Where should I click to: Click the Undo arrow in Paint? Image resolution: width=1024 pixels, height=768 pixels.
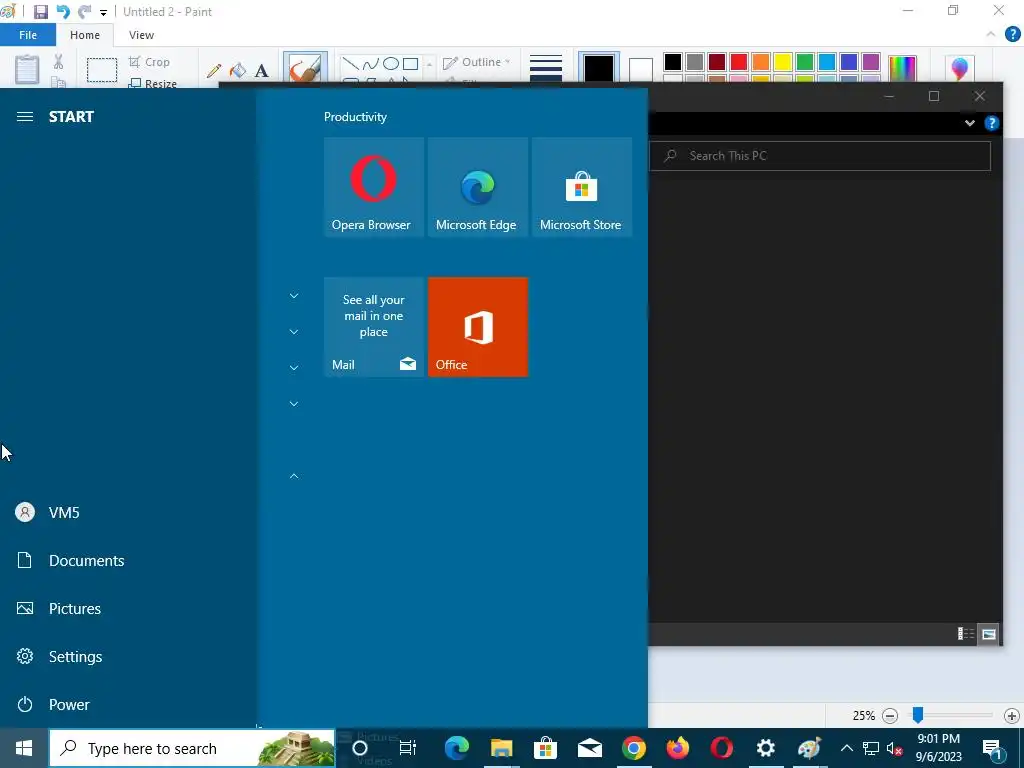click(x=63, y=12)
